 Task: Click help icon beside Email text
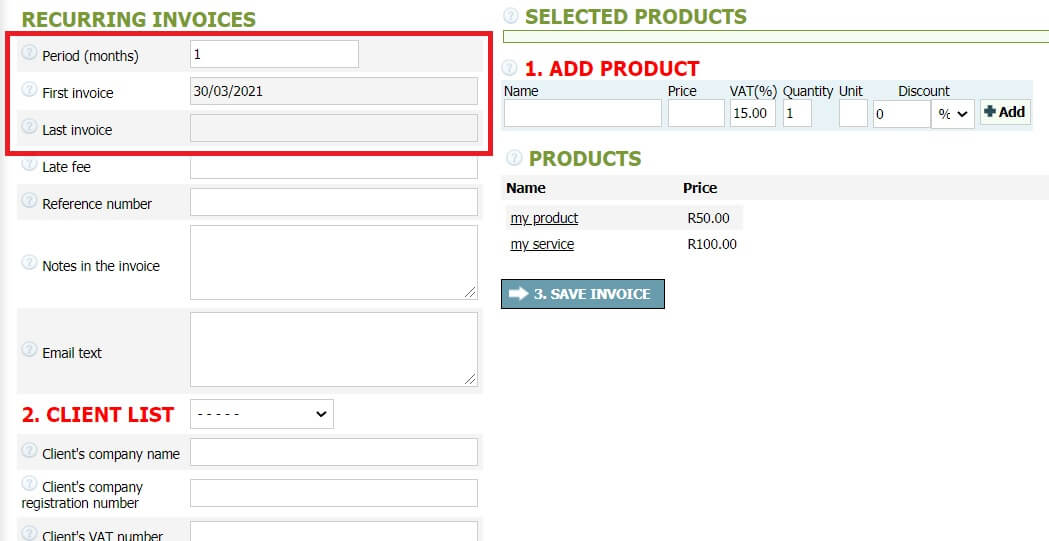point(29,349)
